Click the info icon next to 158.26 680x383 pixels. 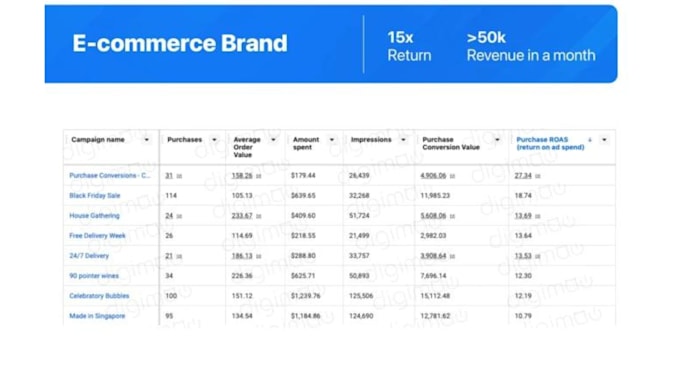[x=258, y=176]
